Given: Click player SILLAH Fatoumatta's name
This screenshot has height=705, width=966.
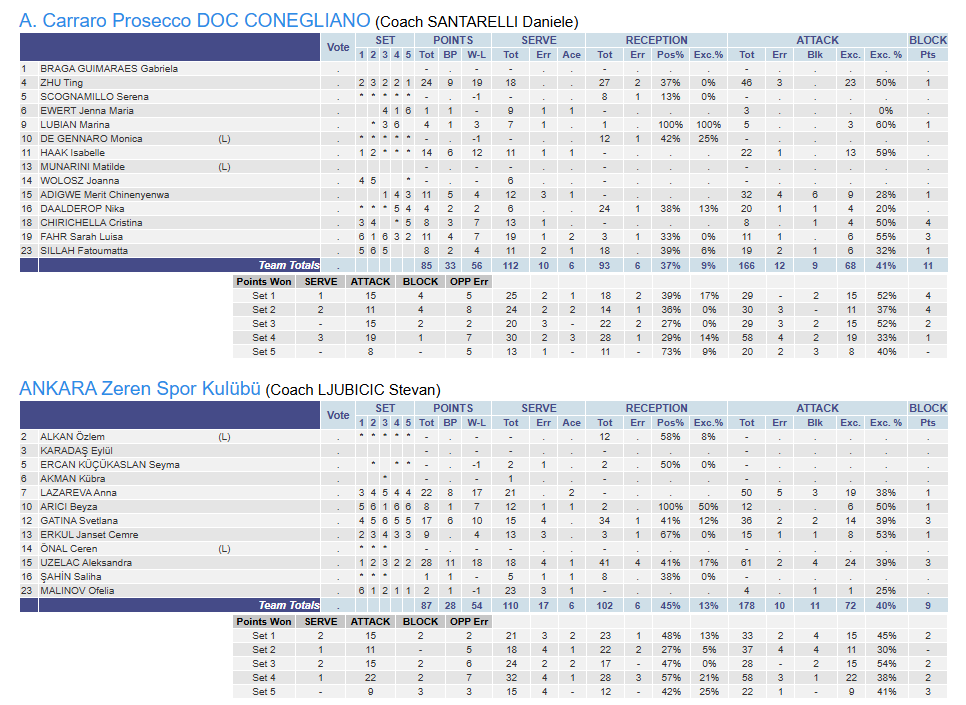Looking at the screenshot, I should point(84,251).
